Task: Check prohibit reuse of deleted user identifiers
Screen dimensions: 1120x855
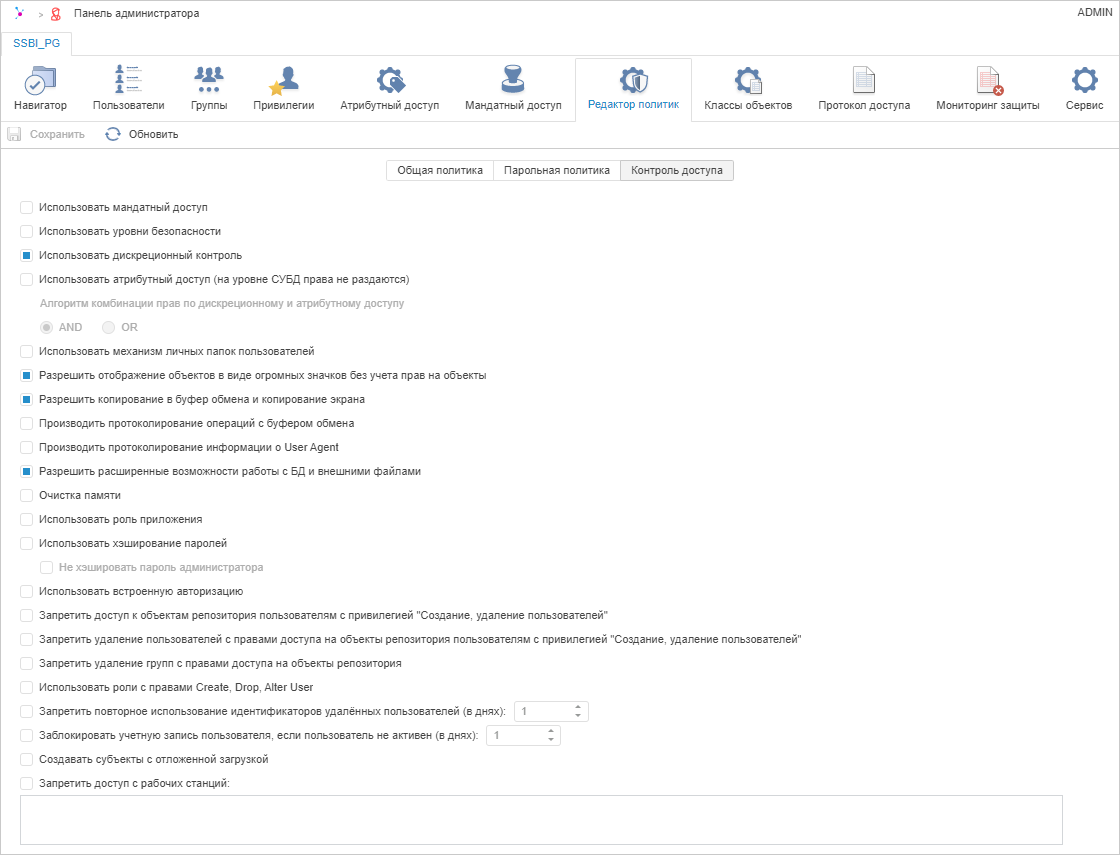Action: click(x=26, y=711)
